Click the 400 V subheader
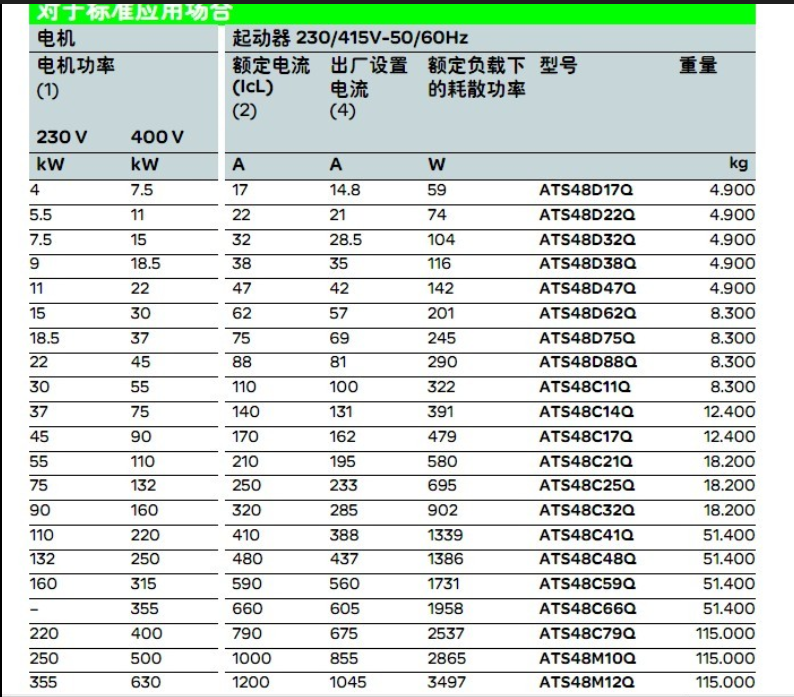Image resolution: width=794 pixels, height=697 pixels. [157, 137]
